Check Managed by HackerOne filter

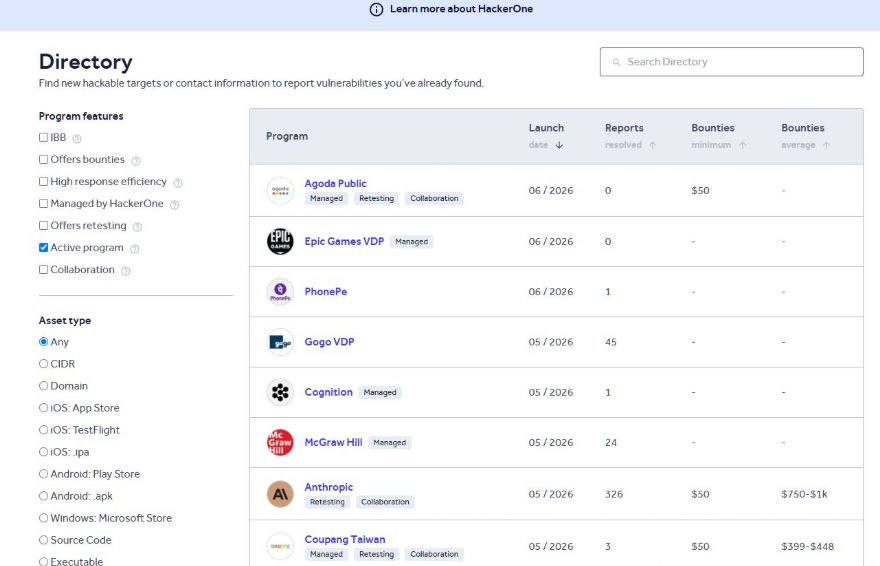click(x=43, y=204)
